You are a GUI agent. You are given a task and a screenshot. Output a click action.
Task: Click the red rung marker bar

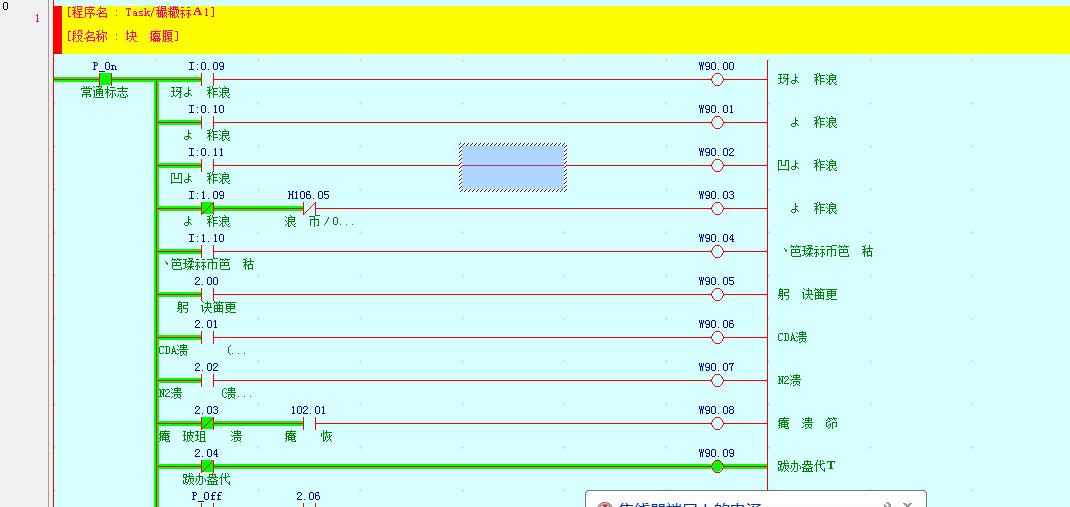[57, 29]
